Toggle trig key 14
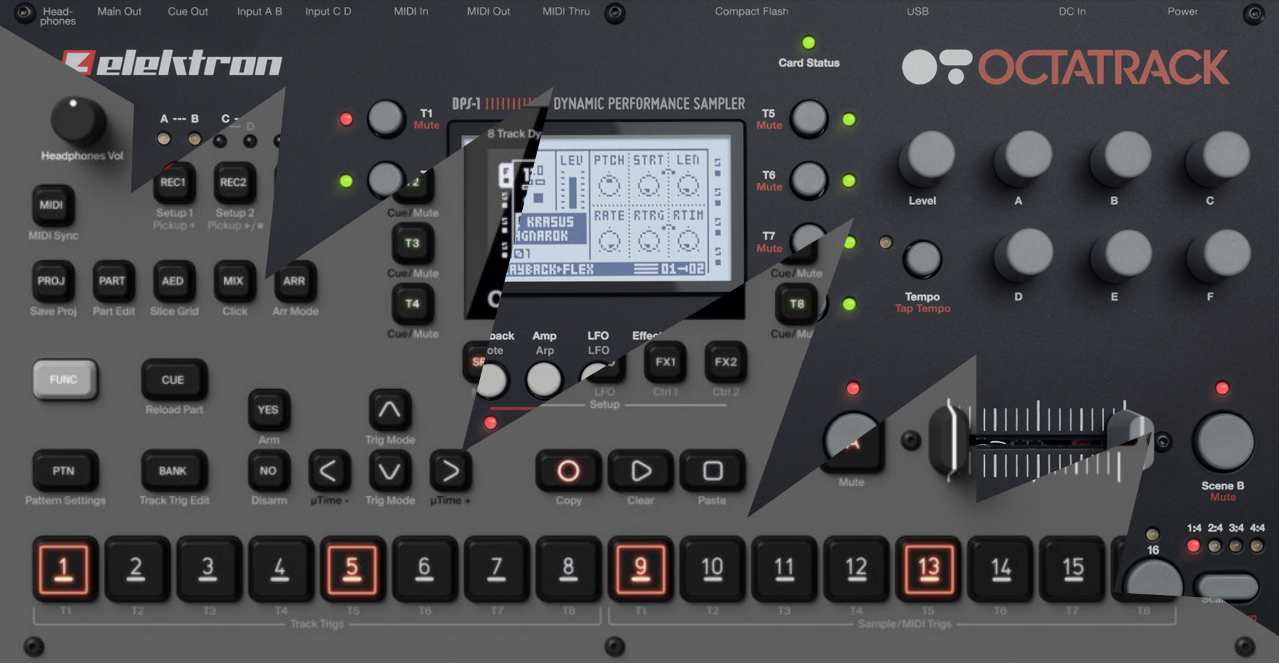Screen dimensions: 1279x663 [x=1000, y=569]
